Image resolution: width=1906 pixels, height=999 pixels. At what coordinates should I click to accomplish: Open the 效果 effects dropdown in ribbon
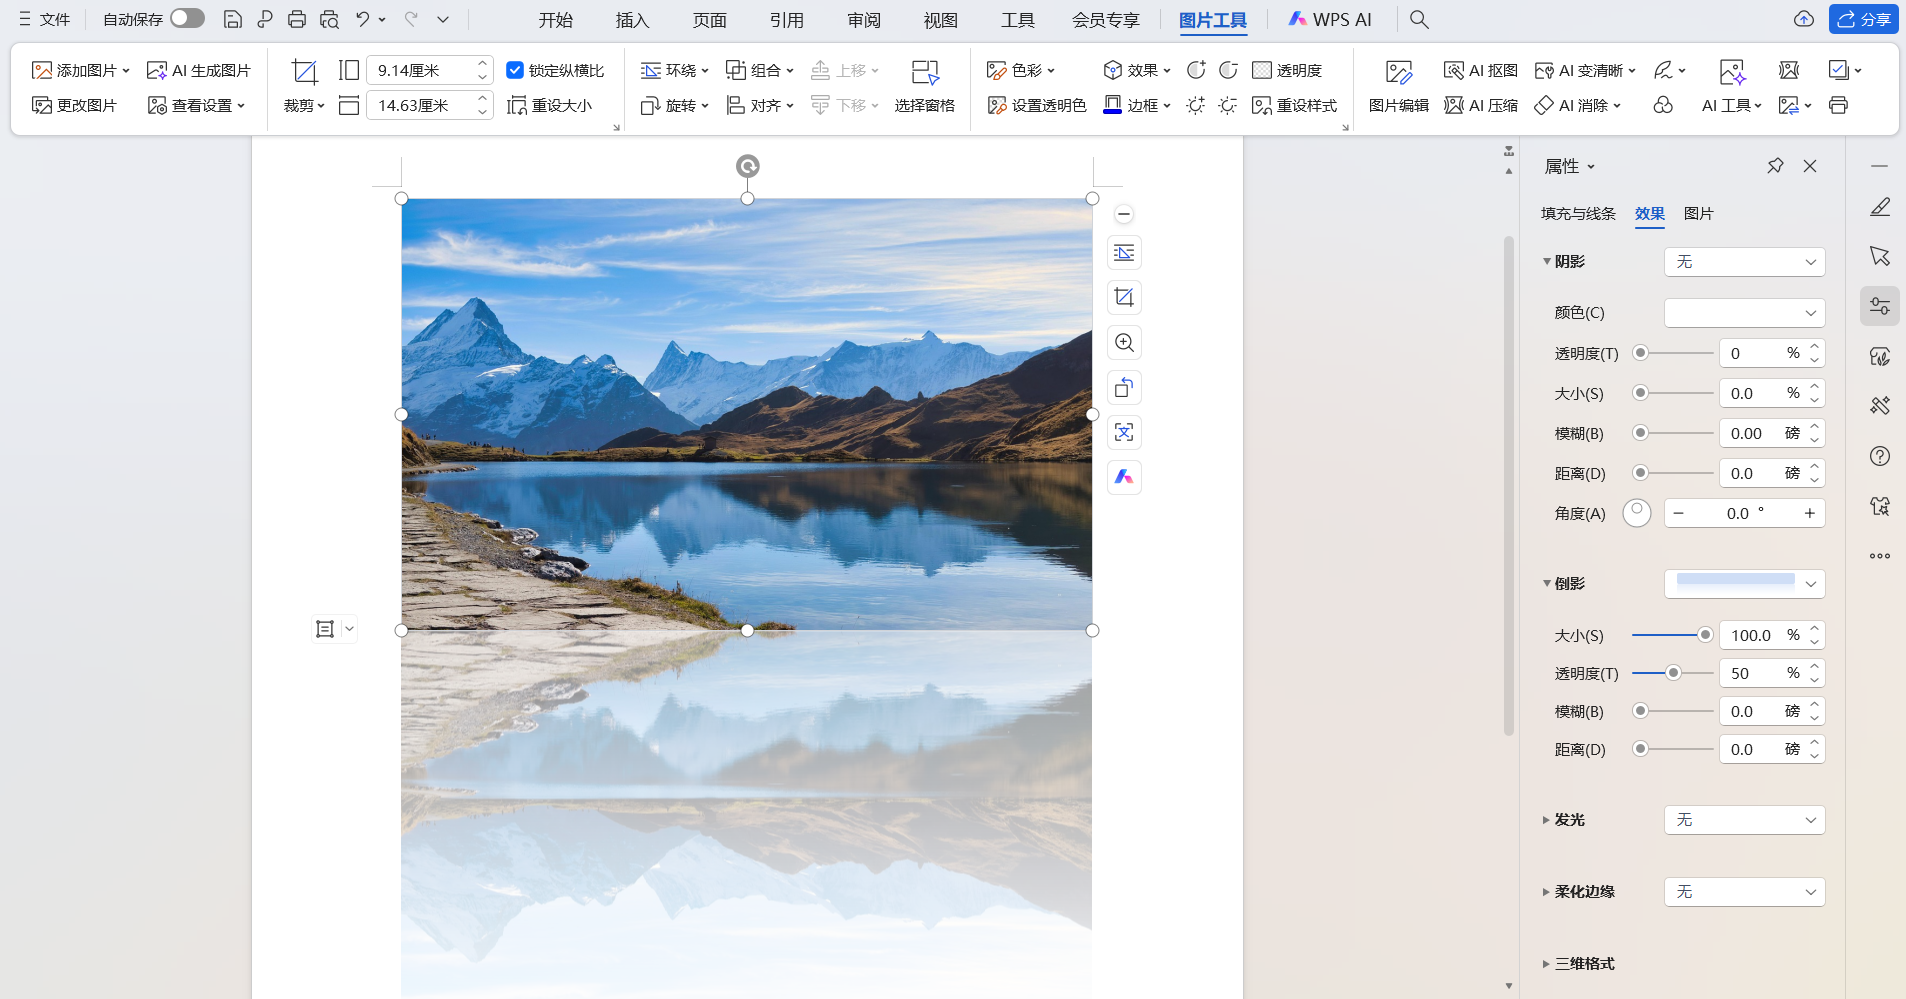(x=1136, y=71)
